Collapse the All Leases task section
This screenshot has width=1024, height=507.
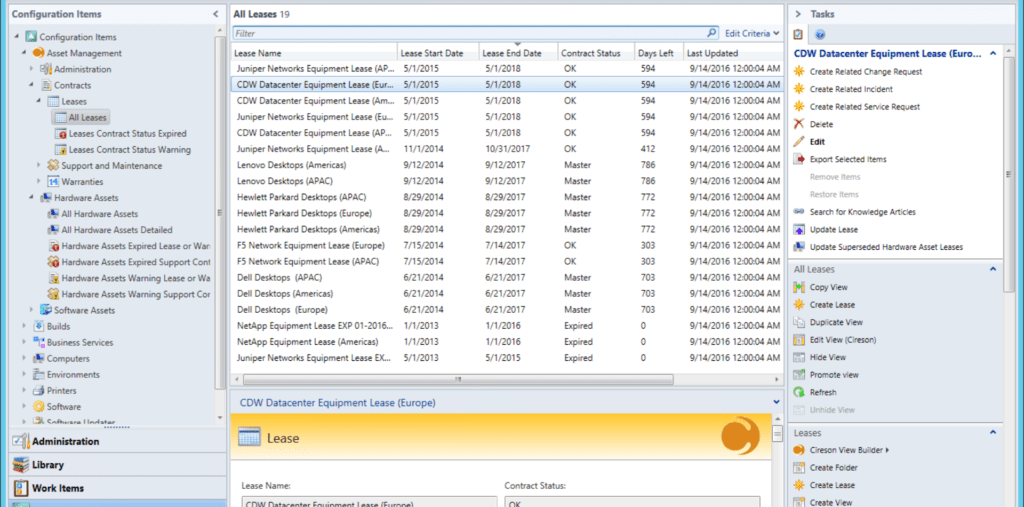coord(993,269)
